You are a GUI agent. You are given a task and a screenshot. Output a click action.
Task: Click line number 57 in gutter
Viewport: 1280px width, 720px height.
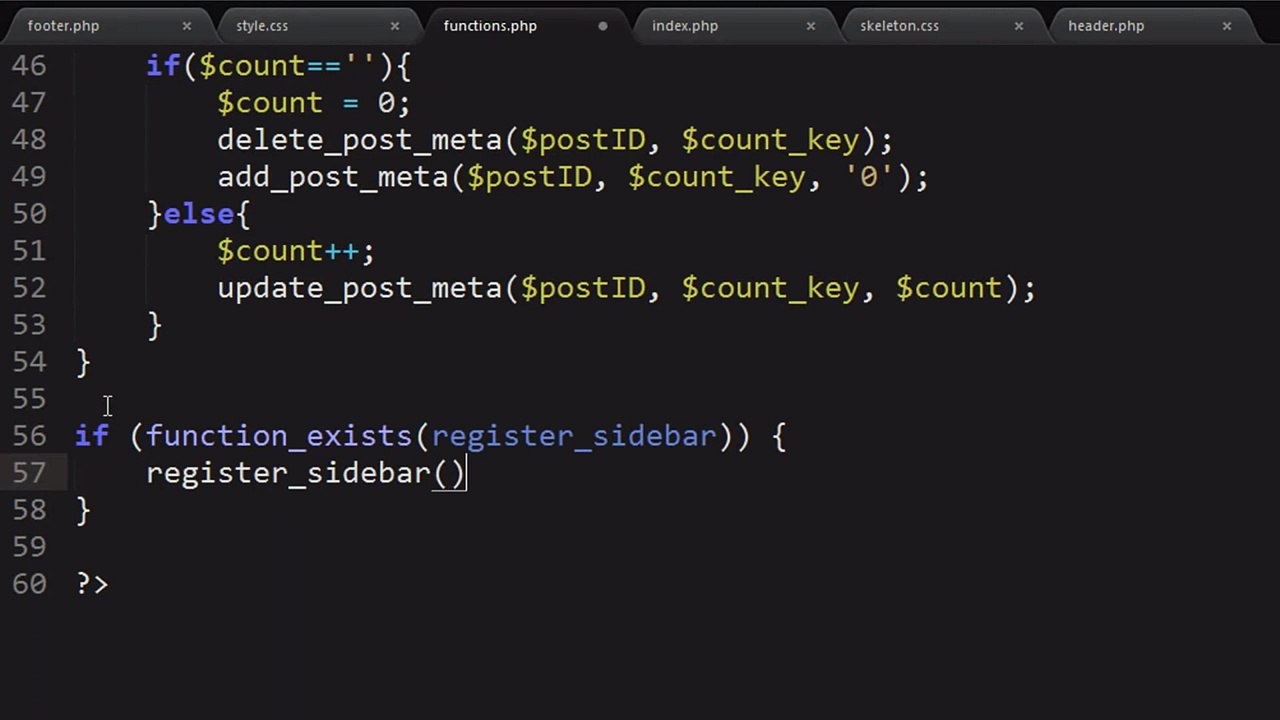pos(29,473)
